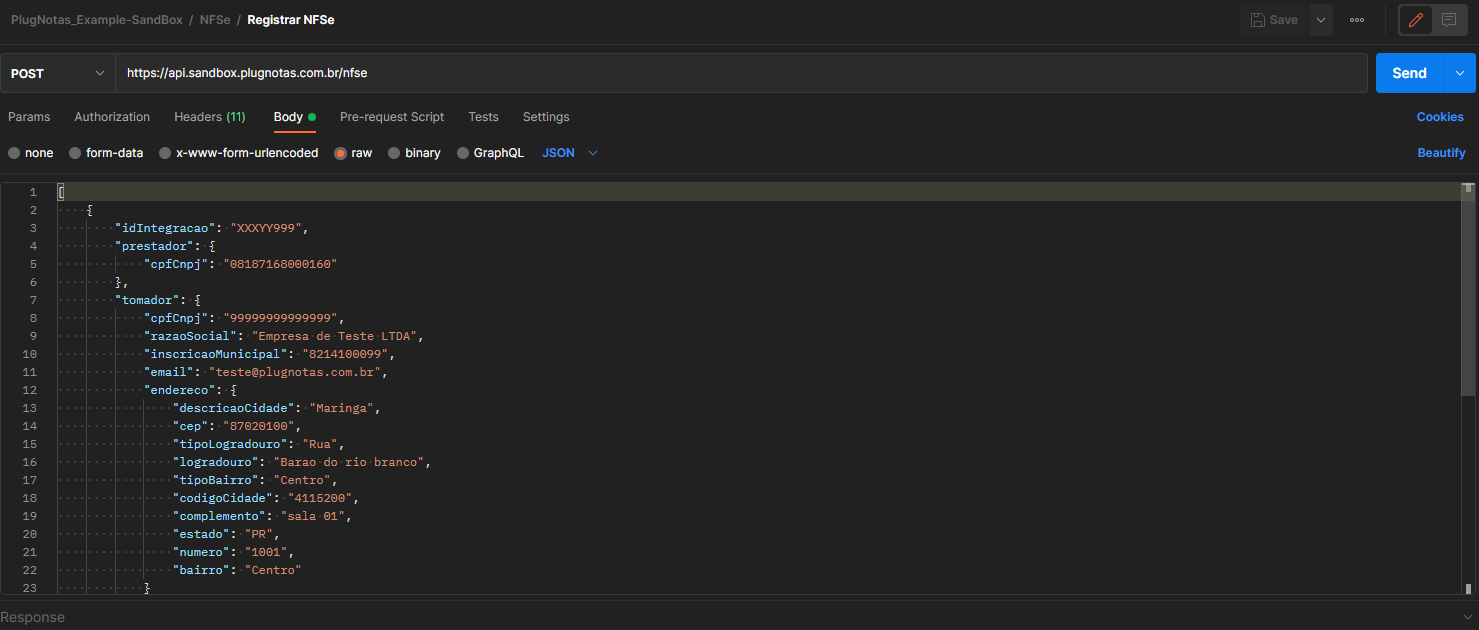Select the form-data body option
1479x630 pixels.
coord(106,153)
